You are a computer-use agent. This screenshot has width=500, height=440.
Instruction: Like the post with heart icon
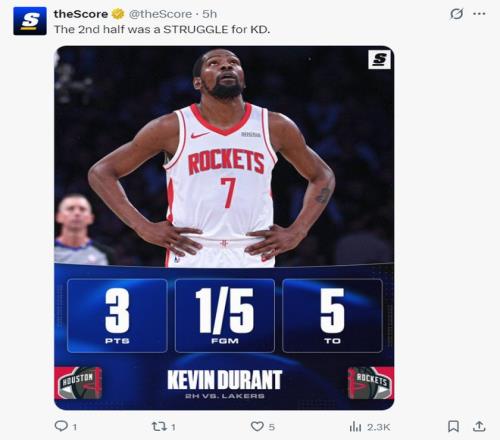(x=257, y=426)
